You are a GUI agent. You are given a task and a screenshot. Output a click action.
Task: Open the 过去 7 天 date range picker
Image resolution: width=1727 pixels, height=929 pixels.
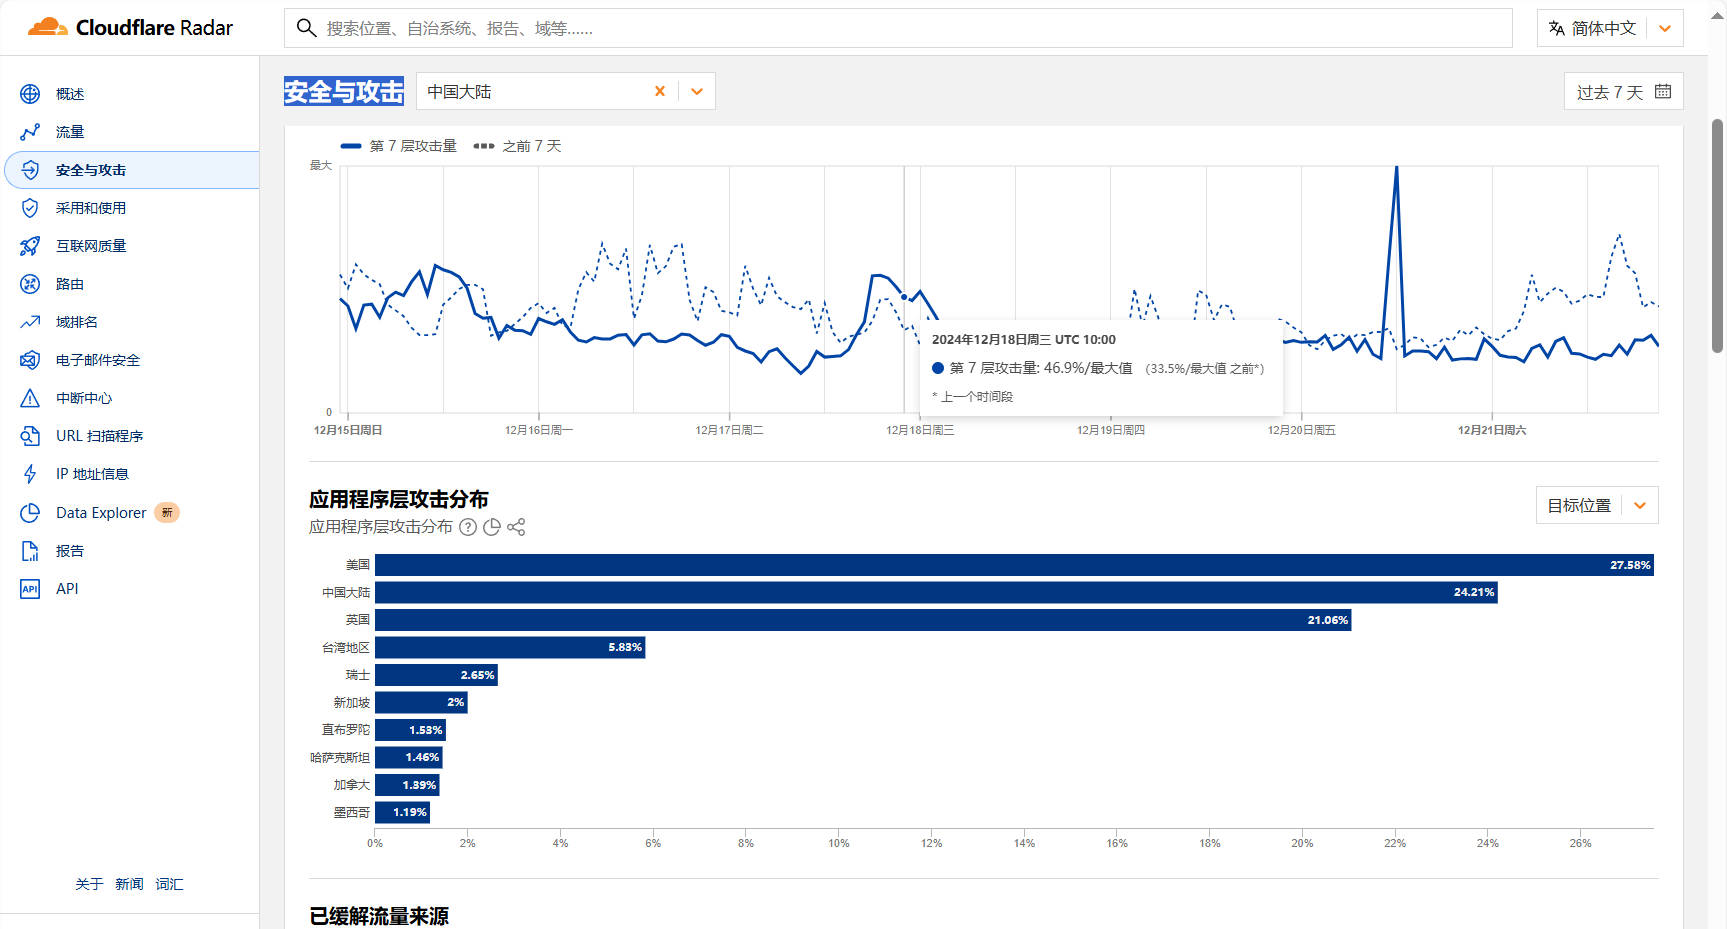[1623, 92]
